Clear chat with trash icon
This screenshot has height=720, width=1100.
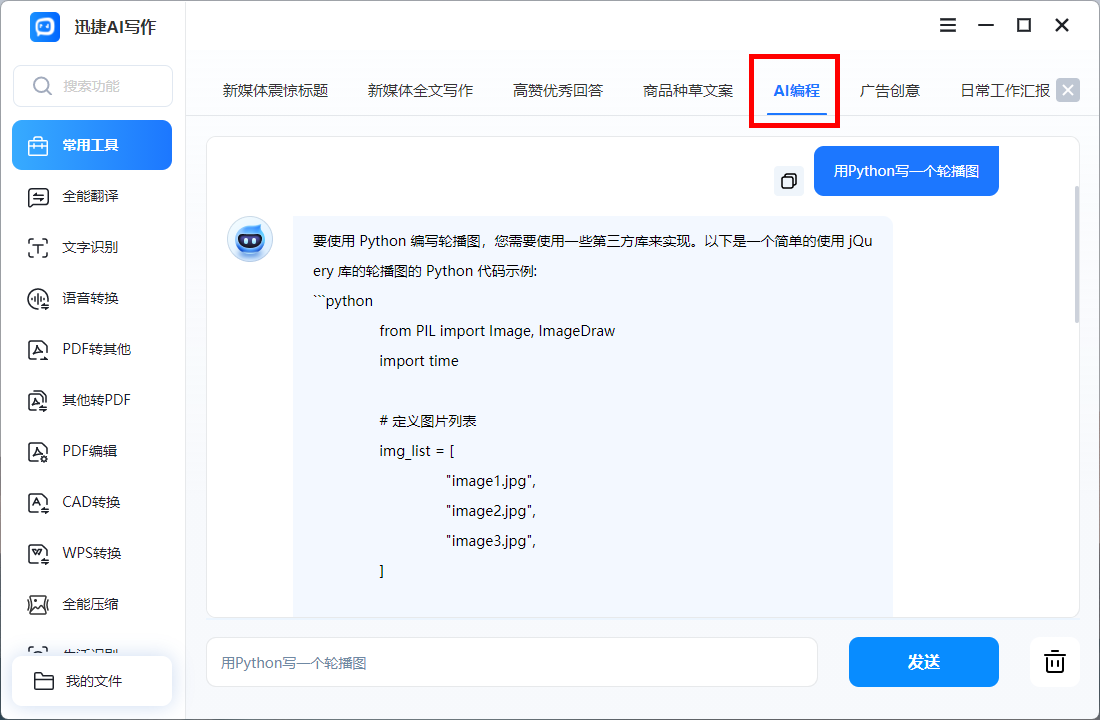[1054, 662]
